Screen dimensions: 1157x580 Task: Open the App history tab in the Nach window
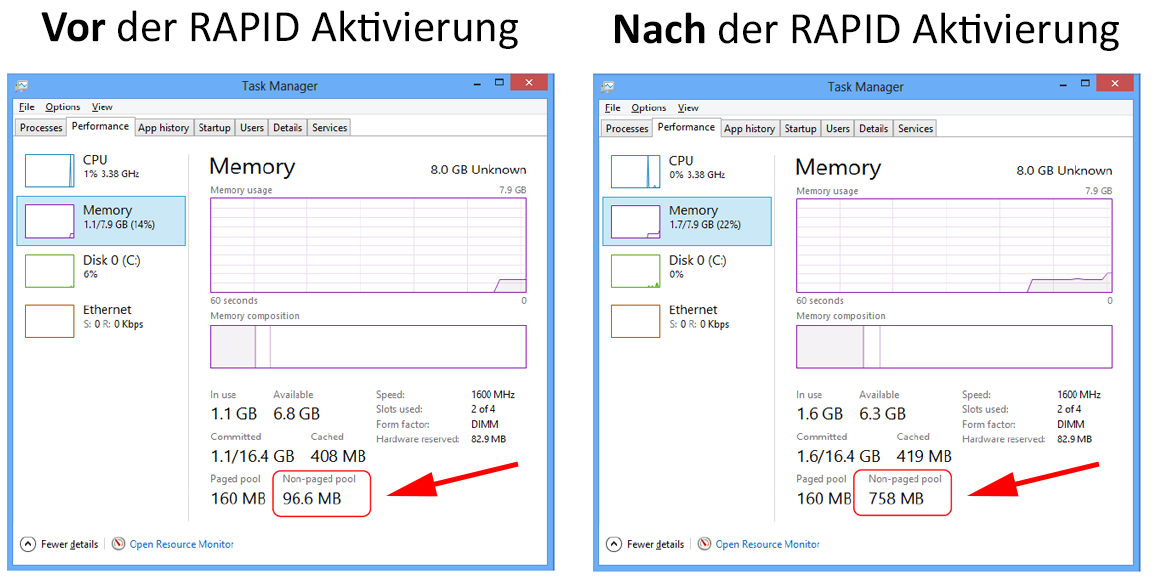coord(750,128)
